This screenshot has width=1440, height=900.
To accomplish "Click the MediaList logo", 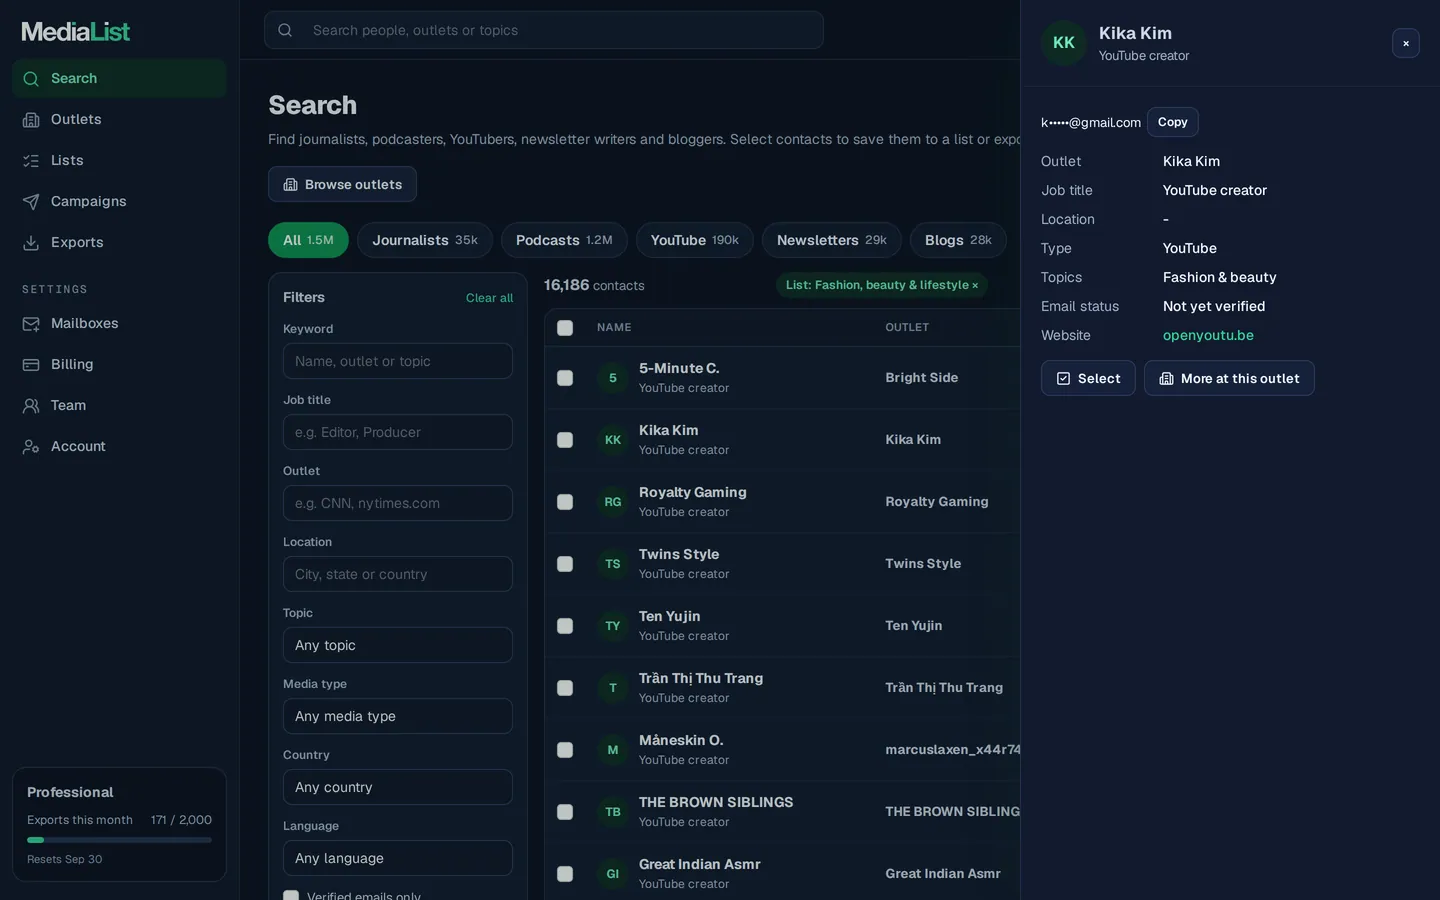I will pos(76,32).
